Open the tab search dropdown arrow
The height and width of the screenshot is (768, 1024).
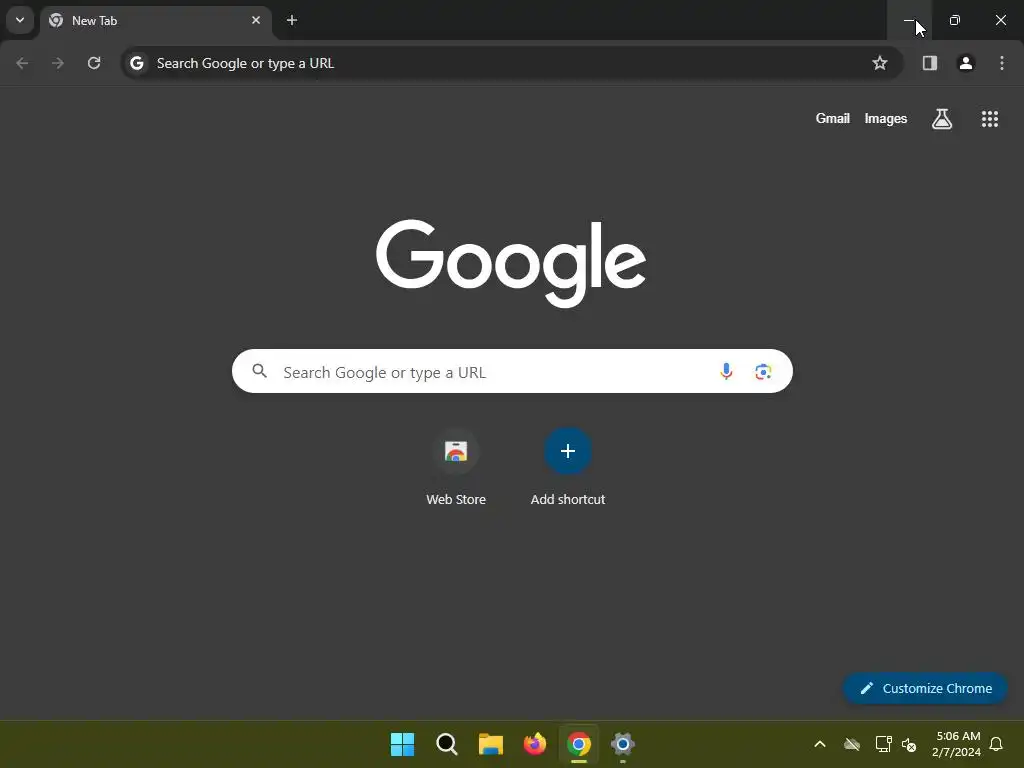[20, 20]
